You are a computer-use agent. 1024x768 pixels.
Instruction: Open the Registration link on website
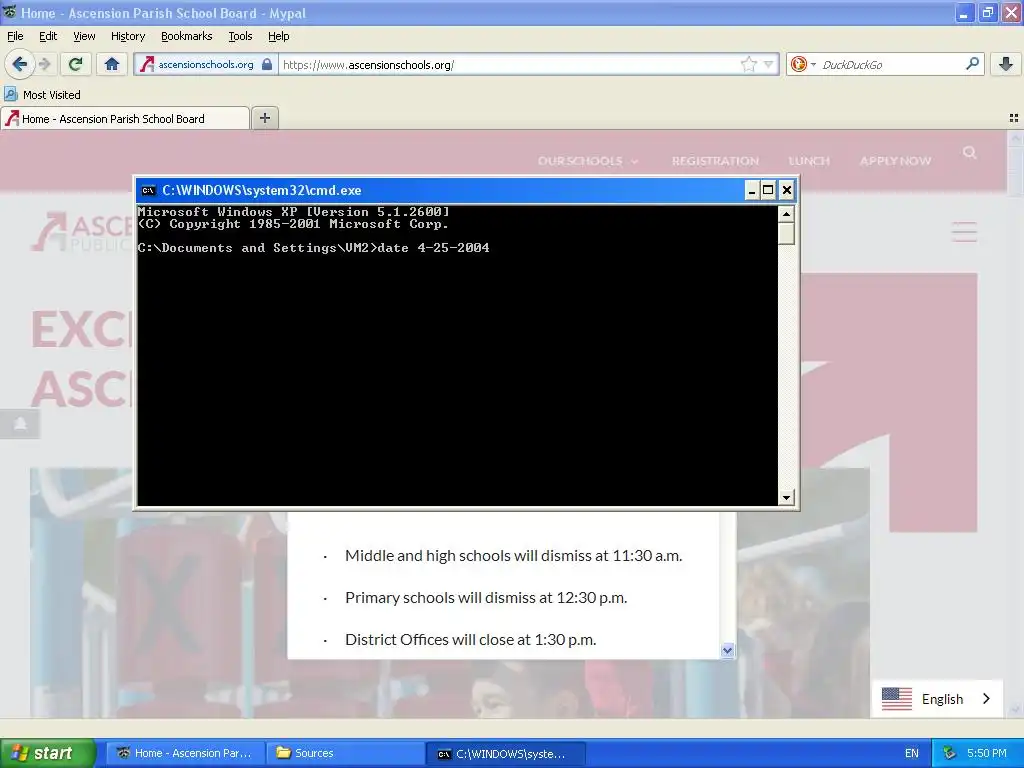[715, 161]
